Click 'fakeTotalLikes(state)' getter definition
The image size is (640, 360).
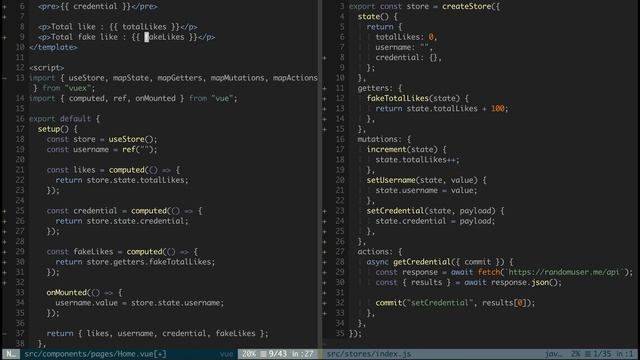(413, 98)
